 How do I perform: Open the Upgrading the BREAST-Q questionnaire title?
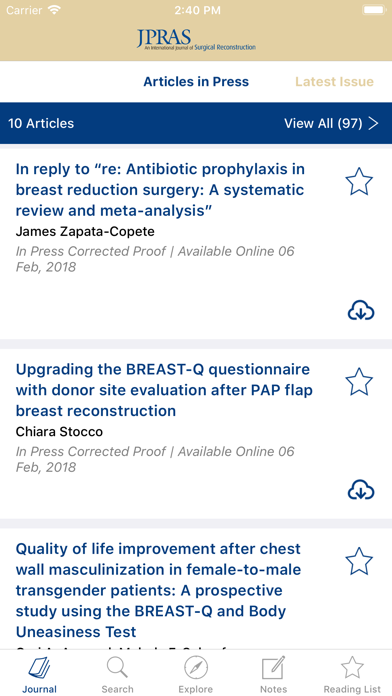click(164, 390)
